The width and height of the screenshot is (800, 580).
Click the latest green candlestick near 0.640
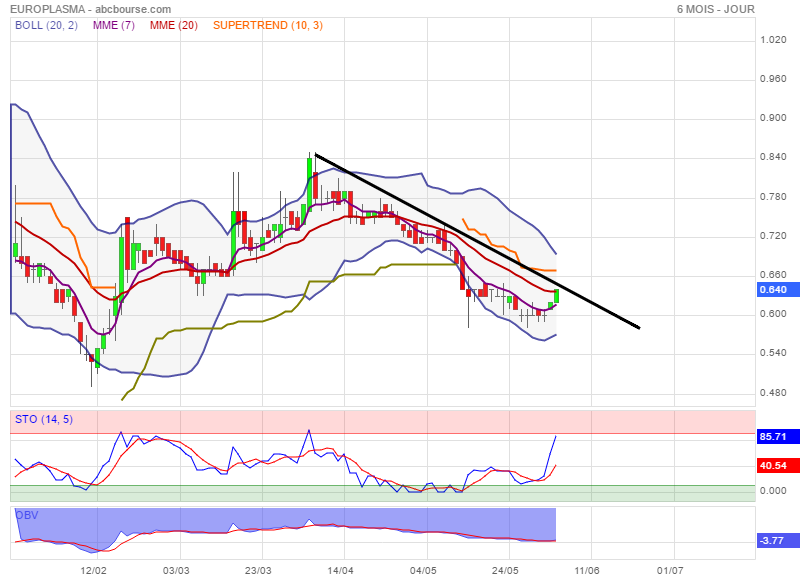556,296
